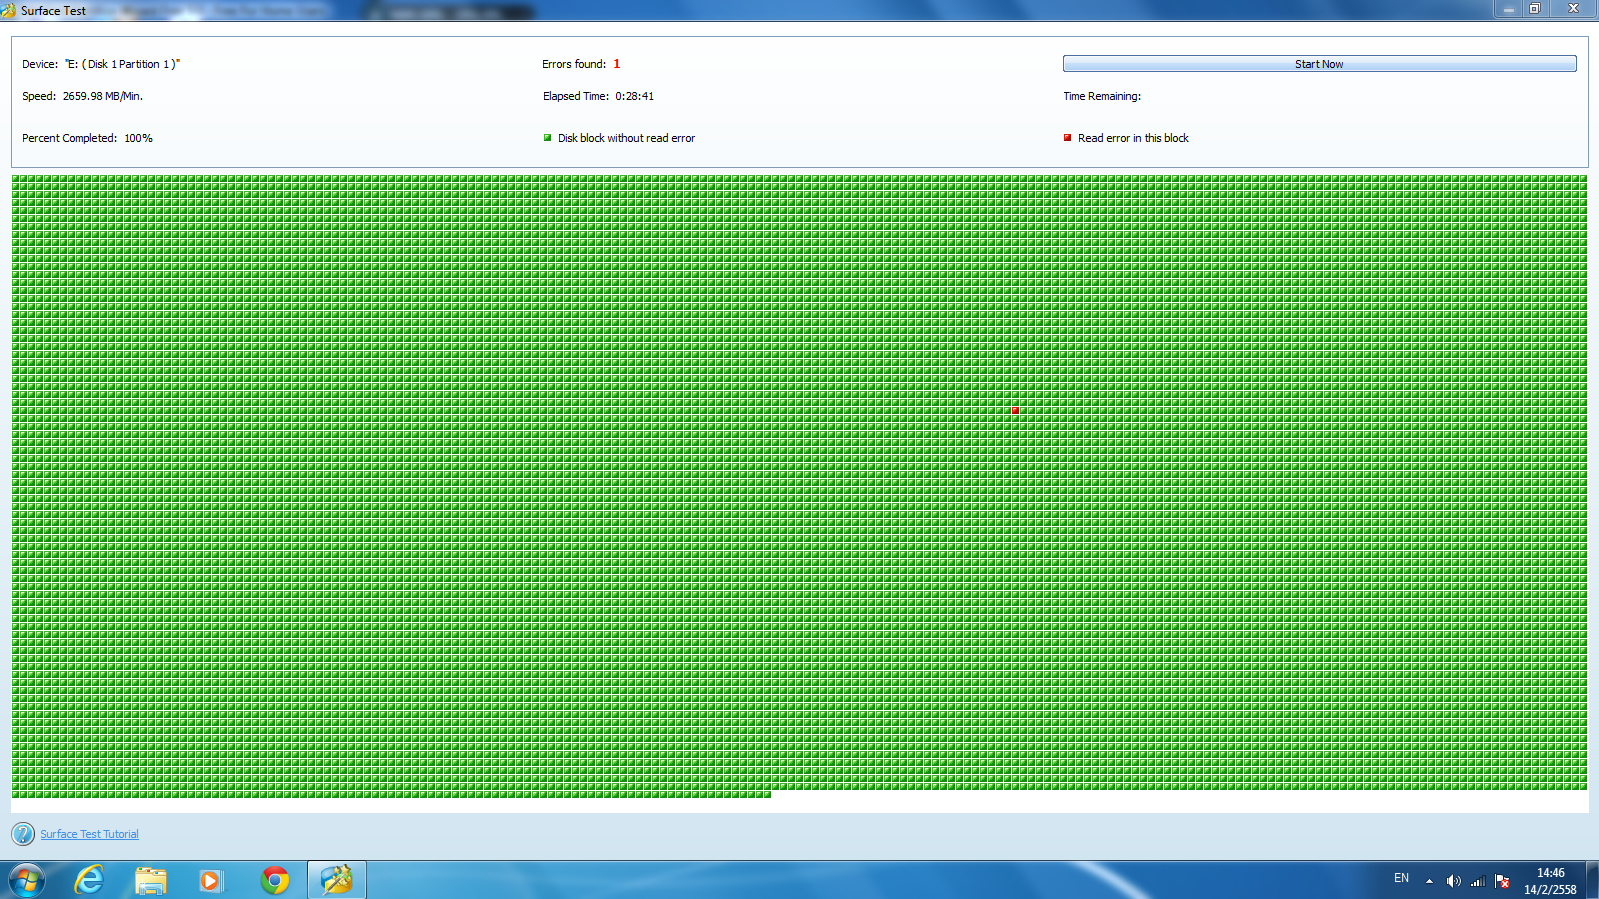Screen dimensions: 1599x899
Task: Click the red read-error block in grid
Action: point(1015,411)
